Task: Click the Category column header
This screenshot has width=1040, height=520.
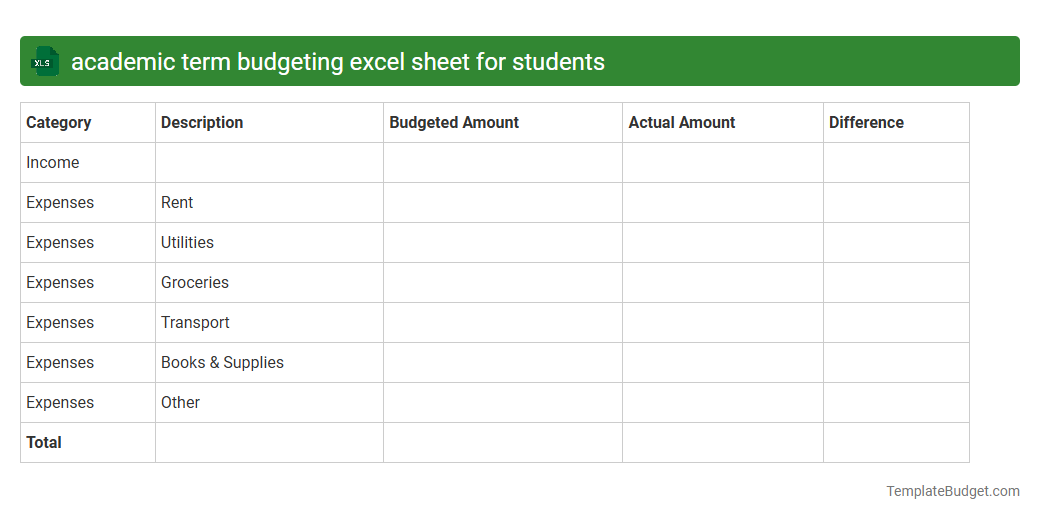Action: pos(88,123)
